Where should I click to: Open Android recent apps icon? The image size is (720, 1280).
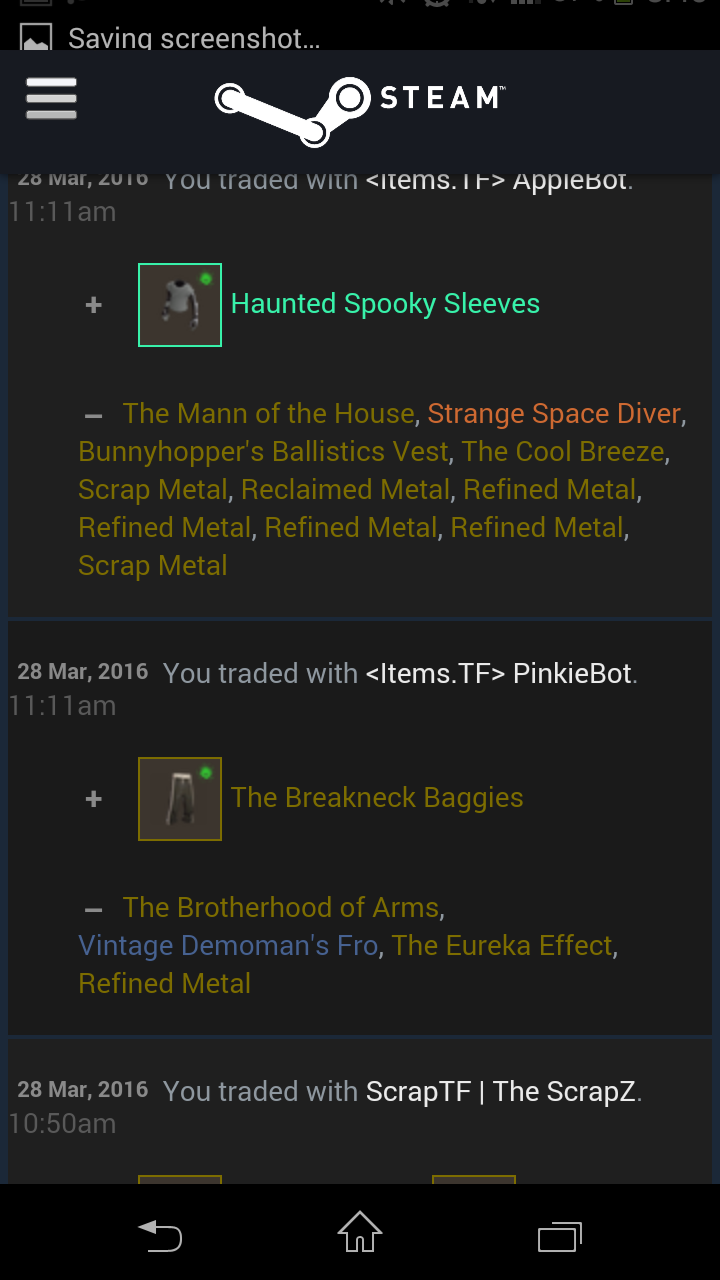click(x=560, y=1236)
